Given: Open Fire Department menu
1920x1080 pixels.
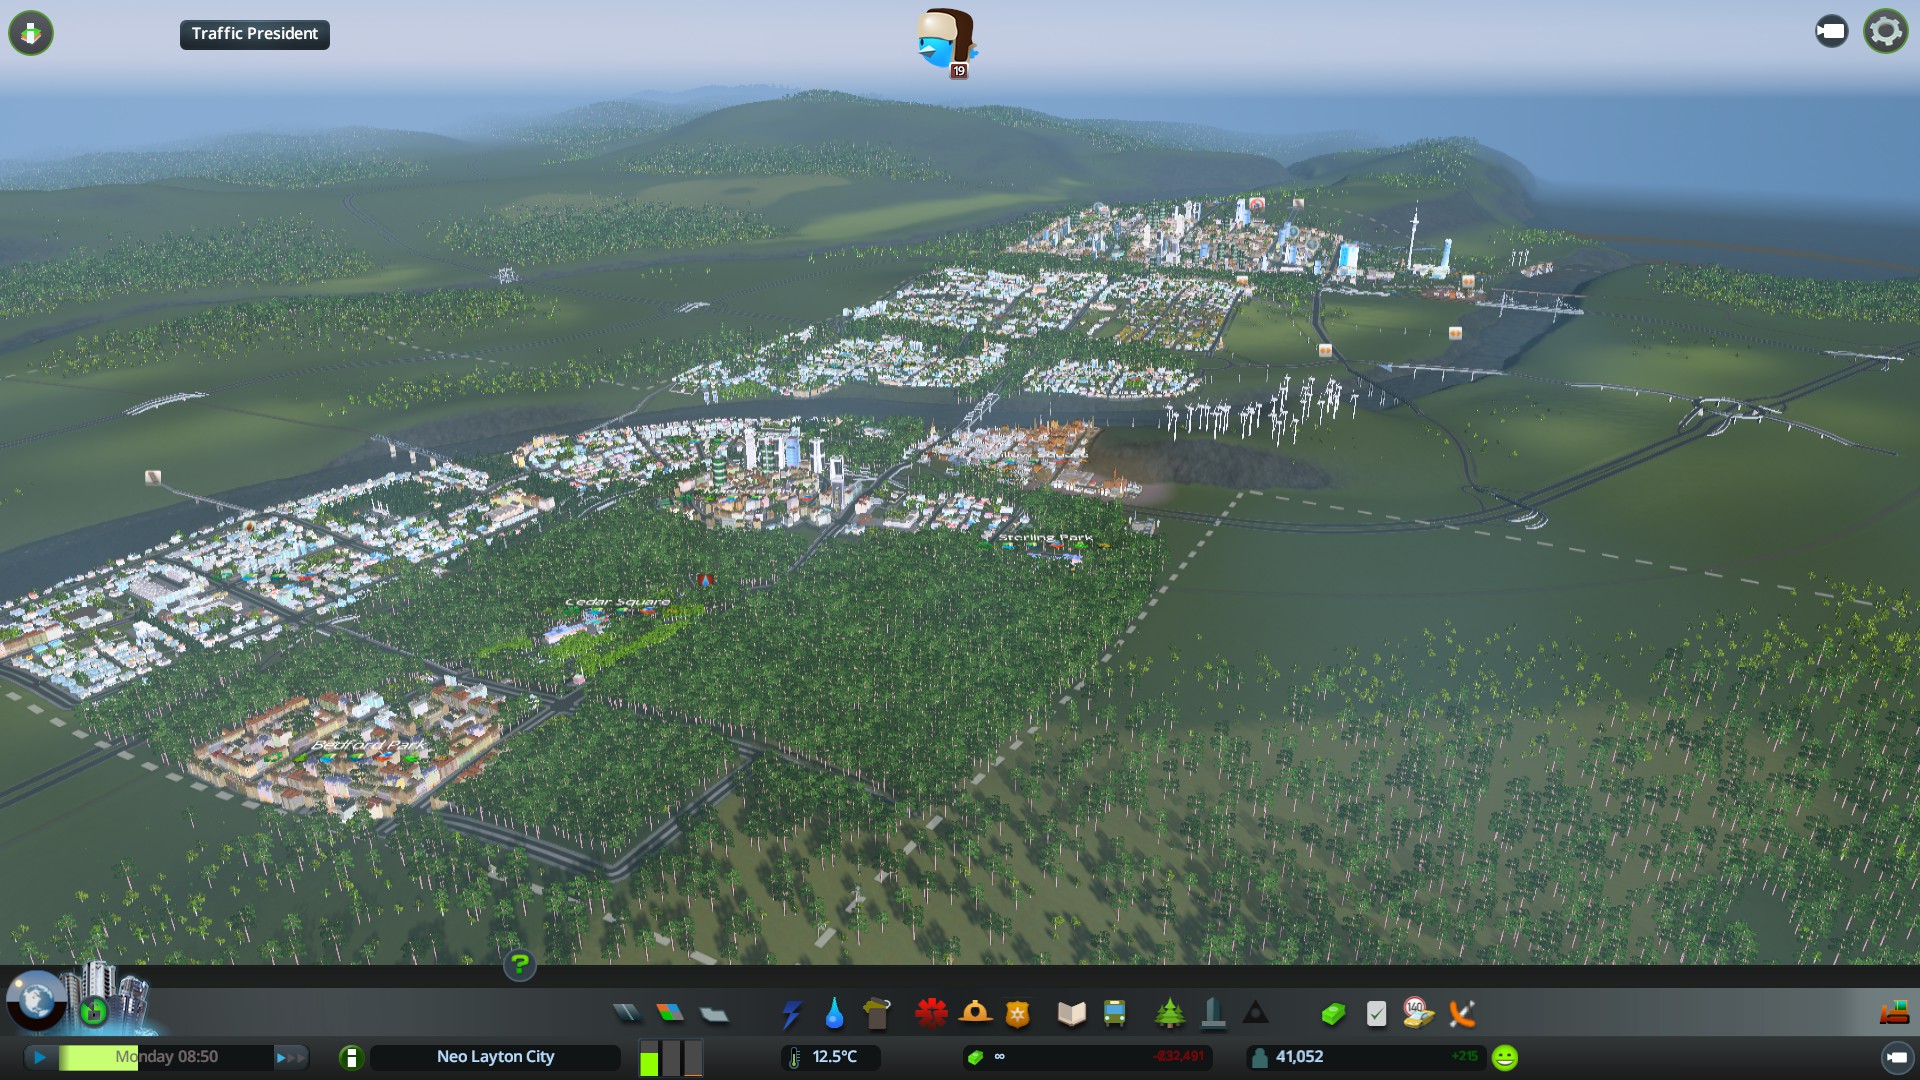Looking at the screenshot, I should 975,1014.
